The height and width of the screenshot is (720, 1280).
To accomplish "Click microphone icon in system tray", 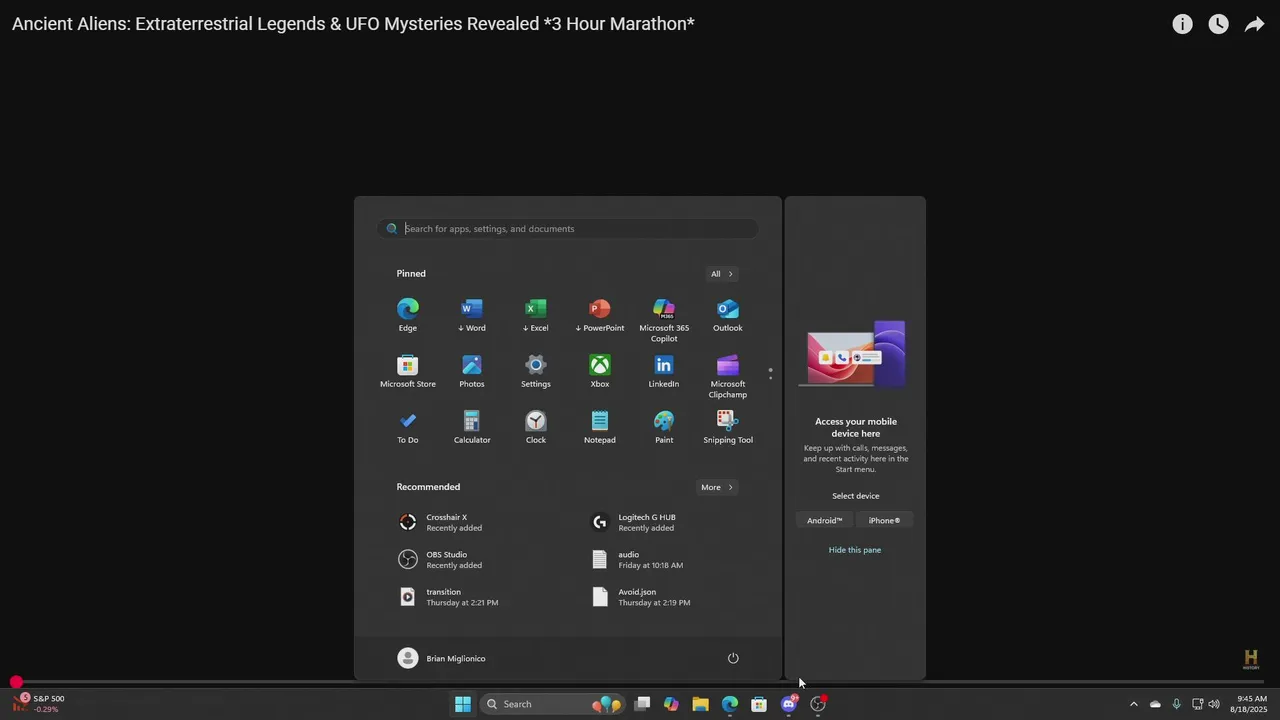I will click(x=1176, y=704).
